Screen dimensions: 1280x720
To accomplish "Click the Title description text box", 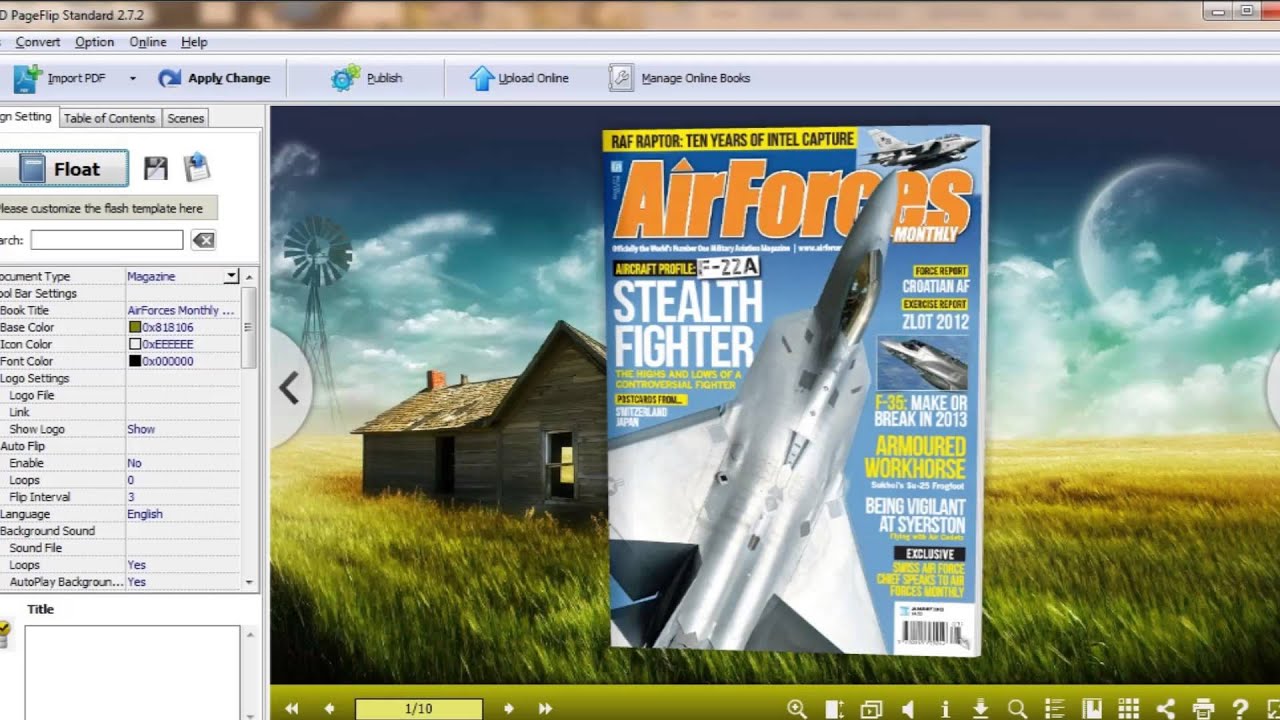I will [132, 672].
